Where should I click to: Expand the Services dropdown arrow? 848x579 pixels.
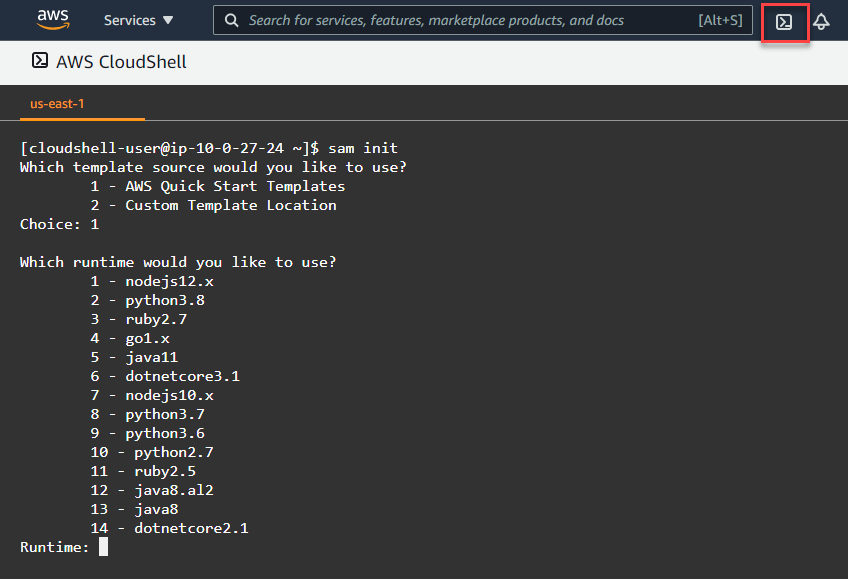click(170, 20)
